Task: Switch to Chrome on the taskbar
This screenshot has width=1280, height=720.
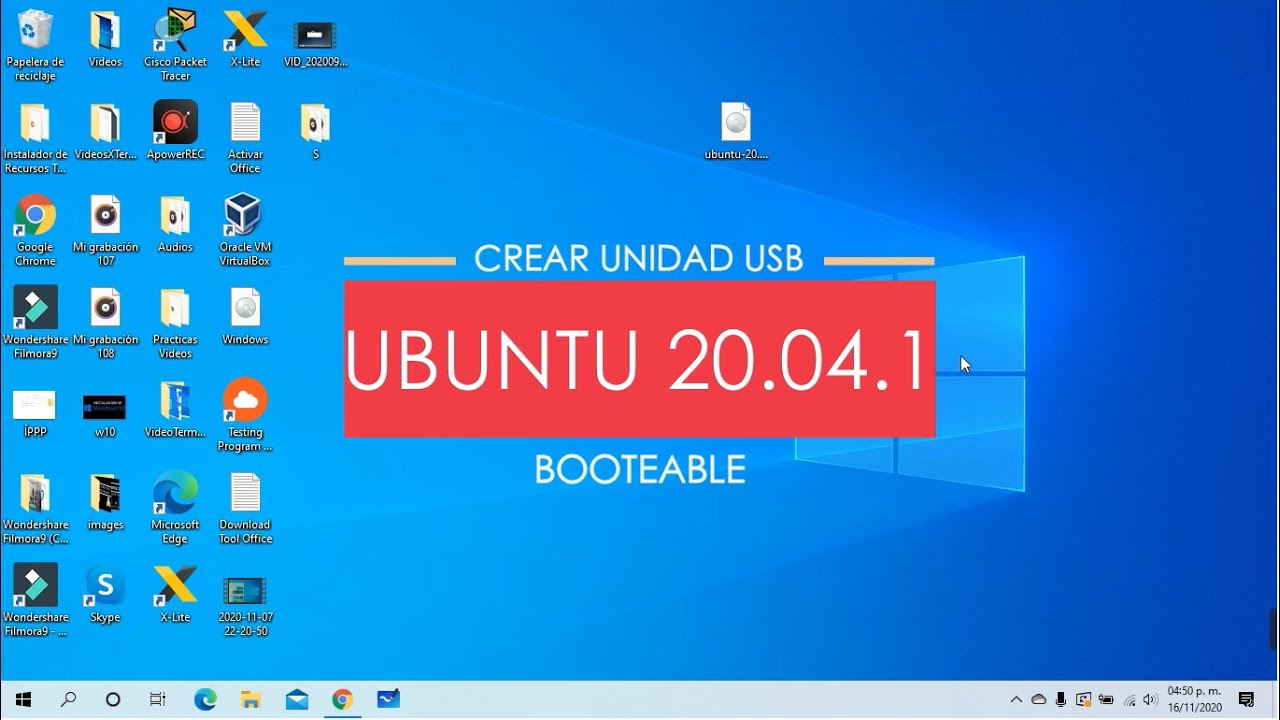Action: (x=343, y=700)
